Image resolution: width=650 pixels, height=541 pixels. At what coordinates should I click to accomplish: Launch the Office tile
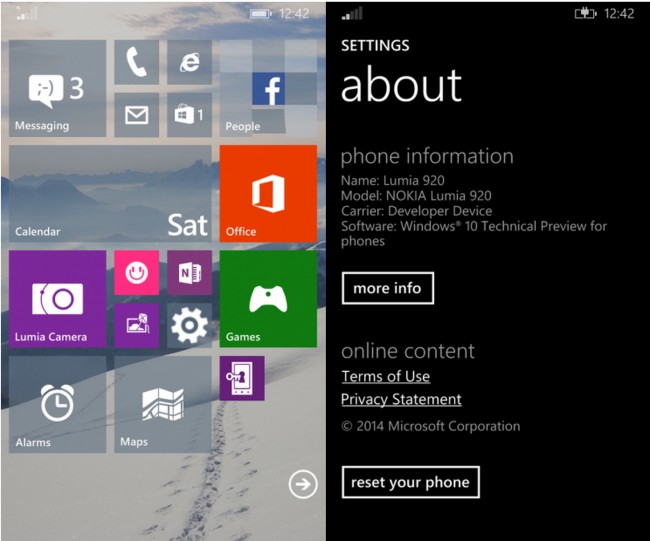point(268,194)
